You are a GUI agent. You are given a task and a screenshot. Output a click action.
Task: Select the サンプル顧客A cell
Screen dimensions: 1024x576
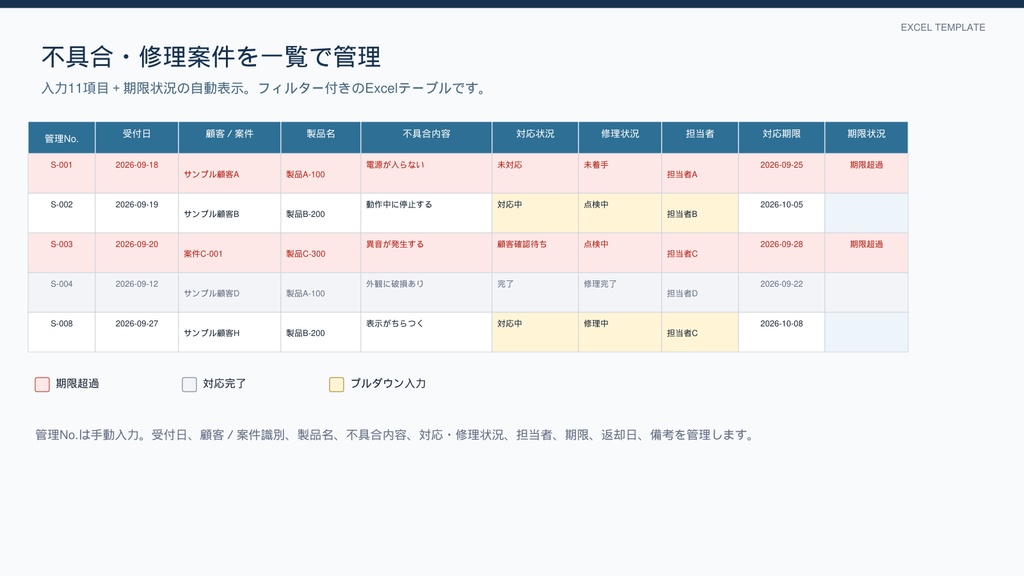point(229,174)
